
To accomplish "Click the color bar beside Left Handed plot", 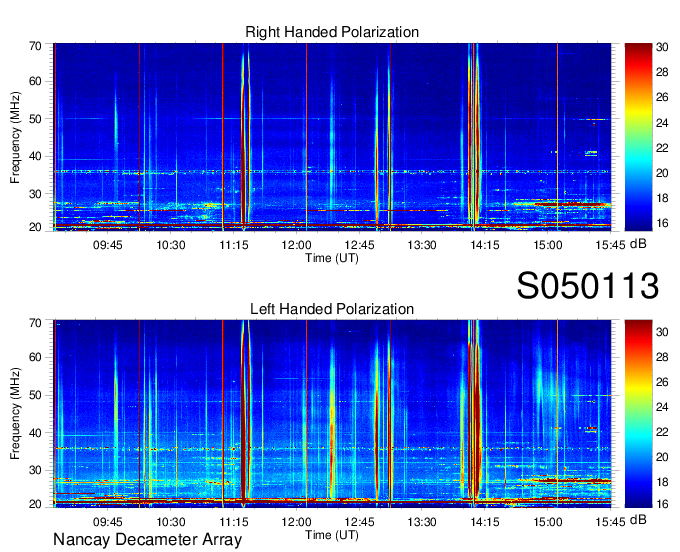I will pyautogui.click(x=638, y=414).
